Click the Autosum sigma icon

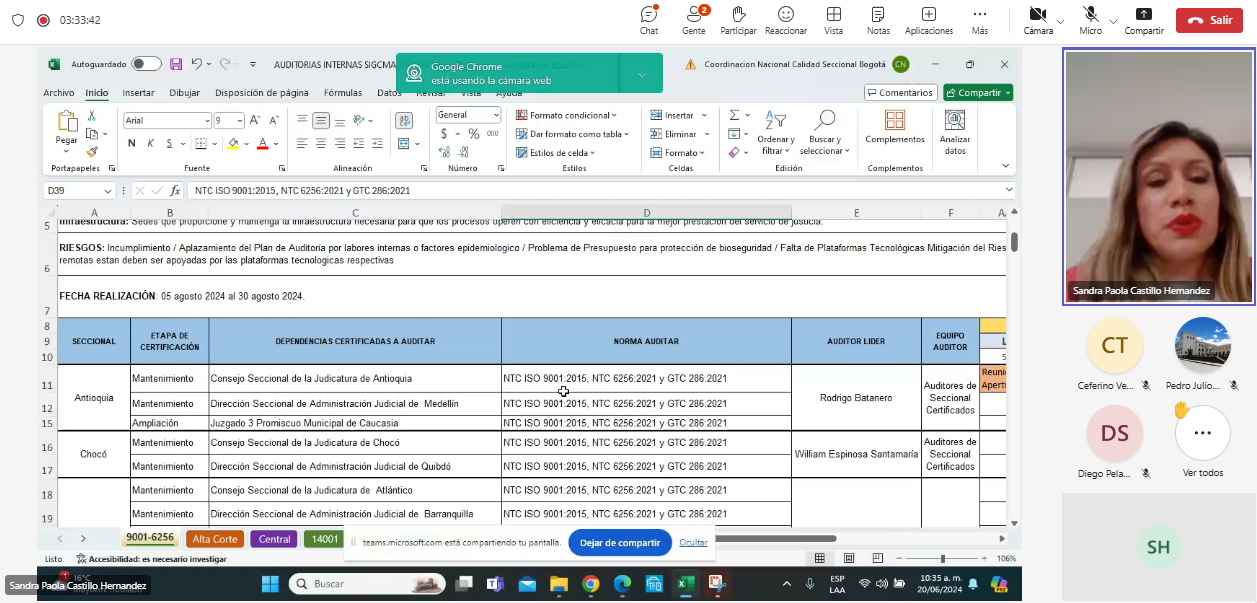734,116
